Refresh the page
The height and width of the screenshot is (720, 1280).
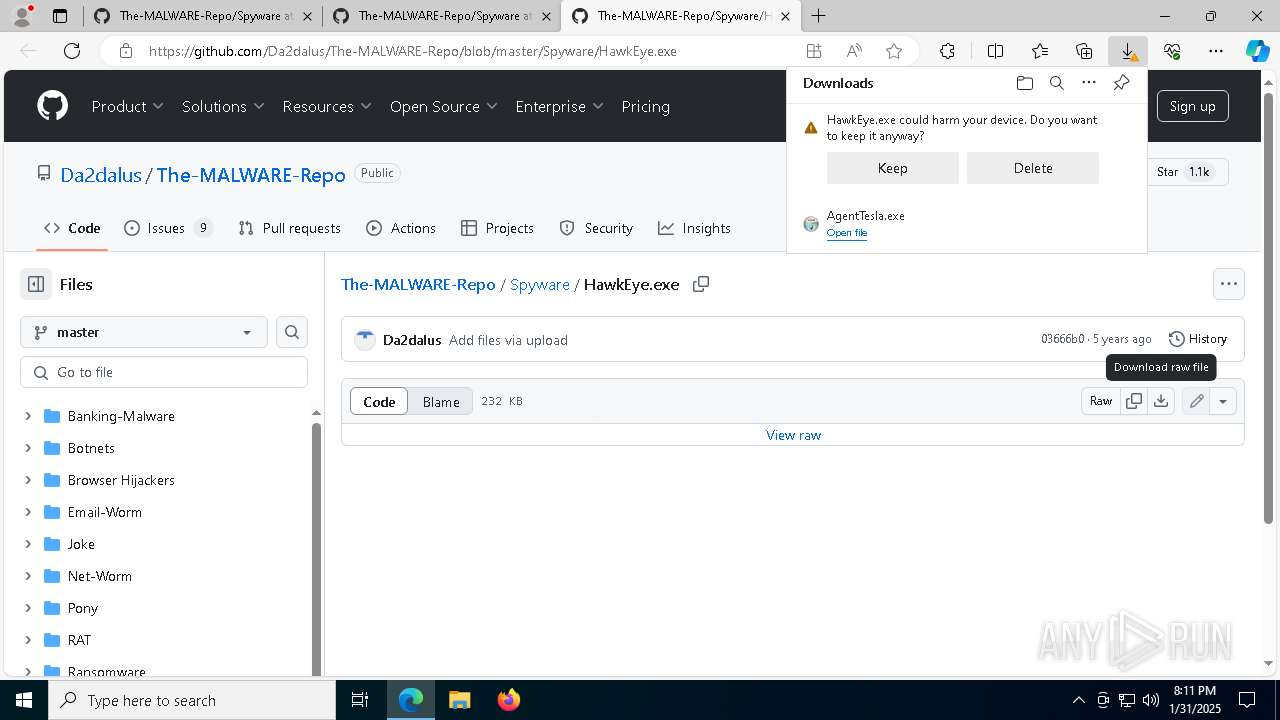click(72, 51)
